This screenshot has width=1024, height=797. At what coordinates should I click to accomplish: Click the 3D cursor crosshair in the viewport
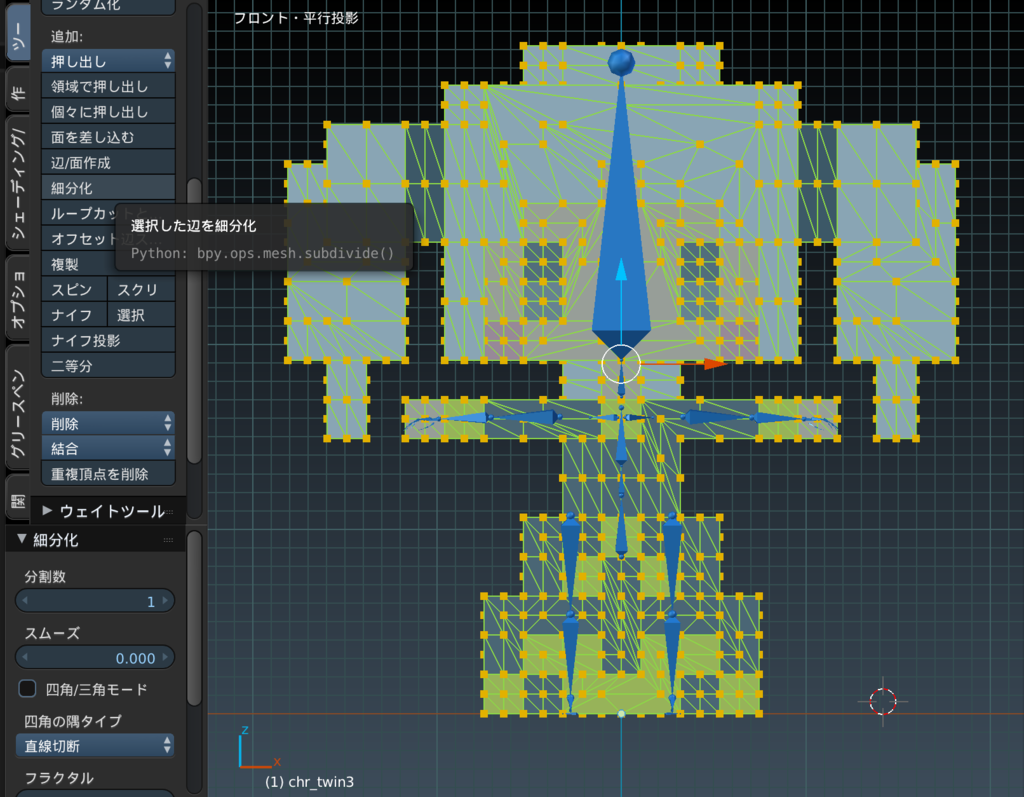tap(882, 702)
